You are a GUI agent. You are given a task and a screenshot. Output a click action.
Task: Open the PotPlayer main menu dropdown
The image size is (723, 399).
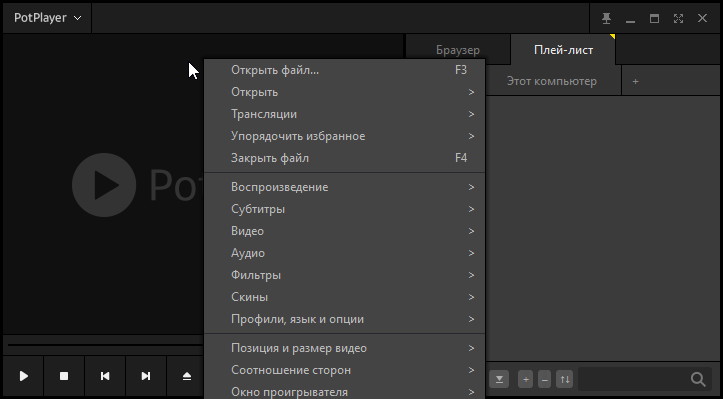(x=47, y=18)
